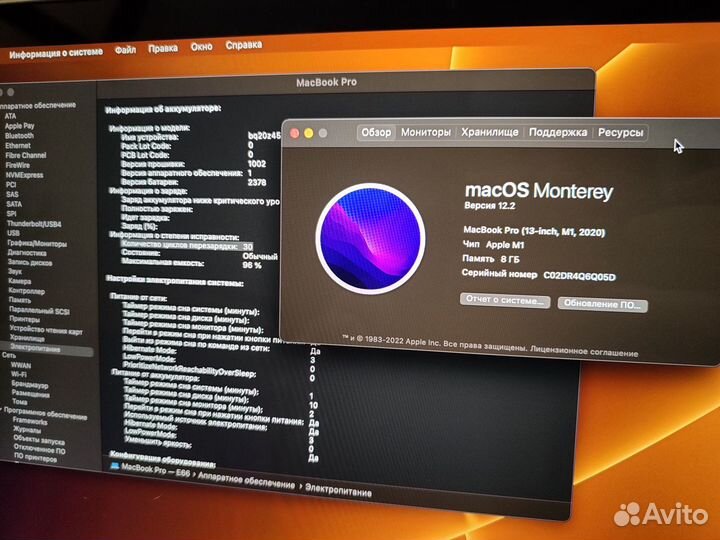
Task: Switch to the Ресурсы tab
Action: 620,133
